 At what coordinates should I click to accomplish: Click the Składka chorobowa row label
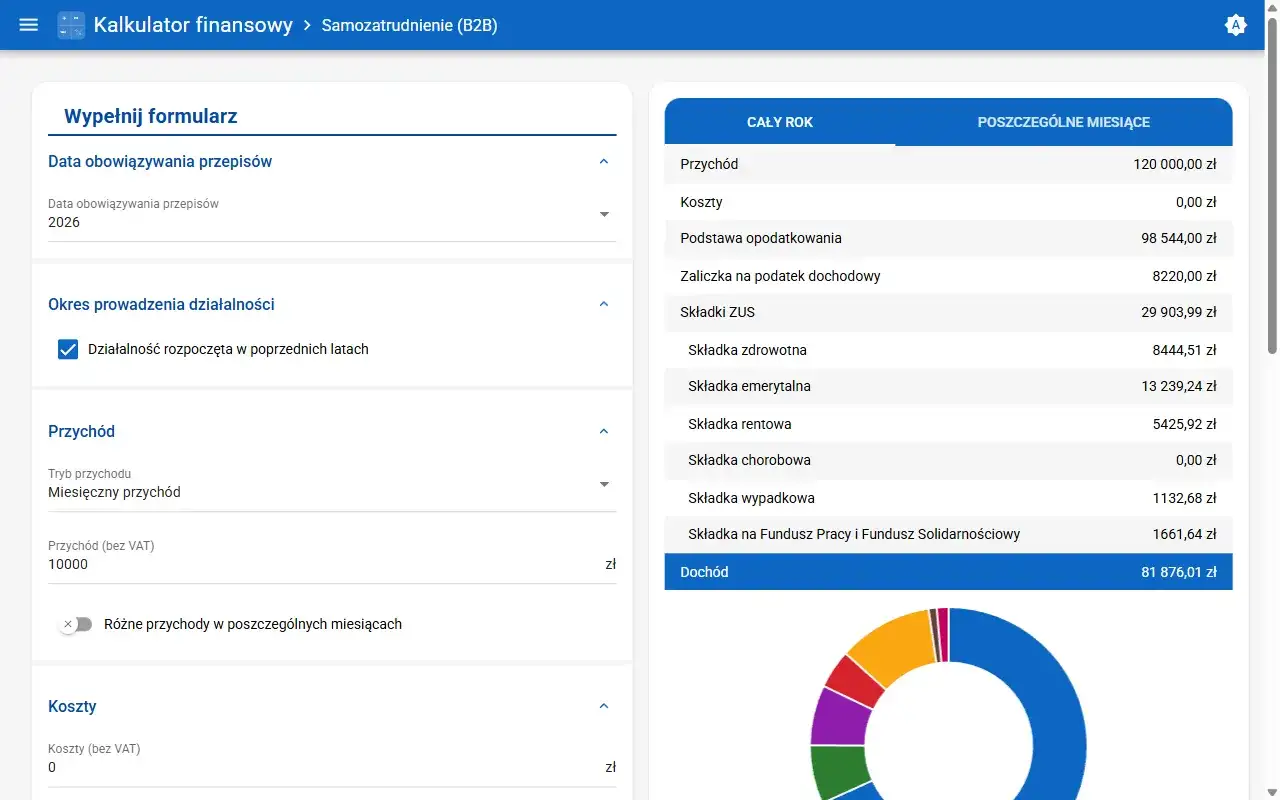tap(749, 460)
